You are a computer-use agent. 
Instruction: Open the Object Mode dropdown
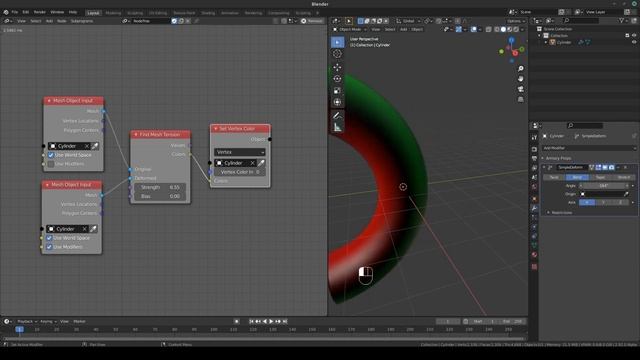point(349,29)
